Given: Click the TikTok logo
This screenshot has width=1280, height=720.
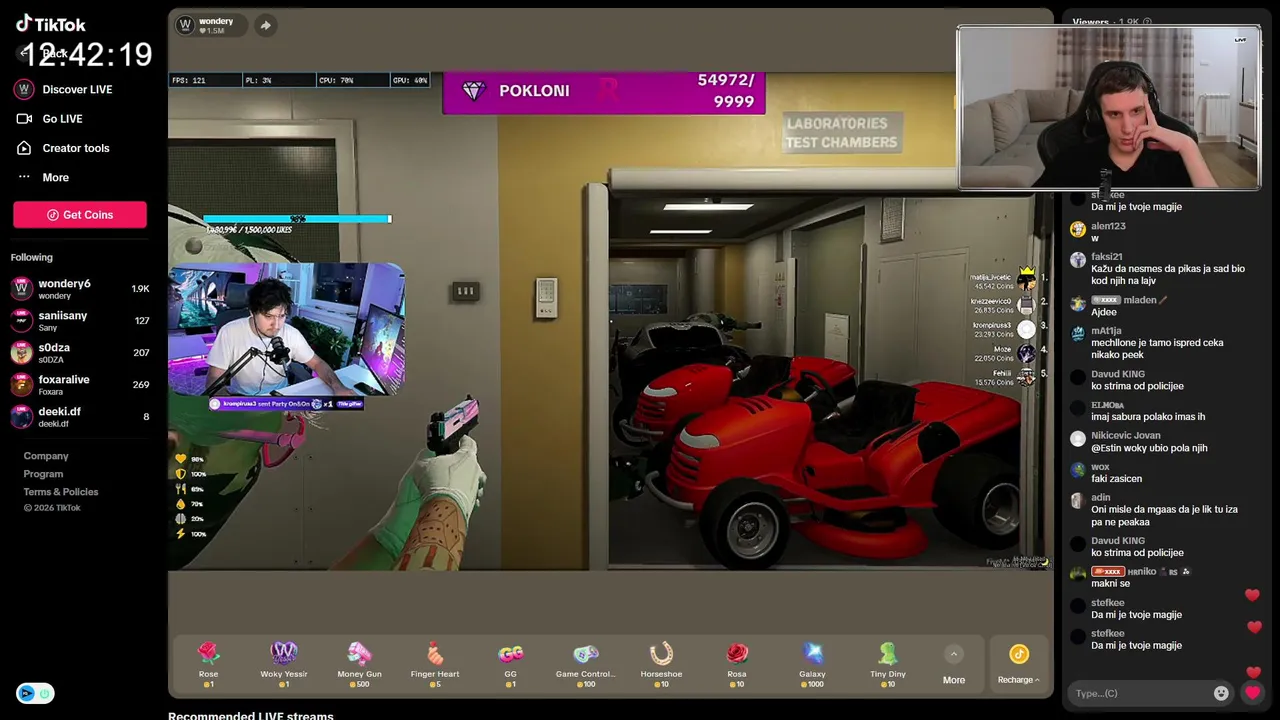Looking at the screenshot, I should click(x=51, y=24).
